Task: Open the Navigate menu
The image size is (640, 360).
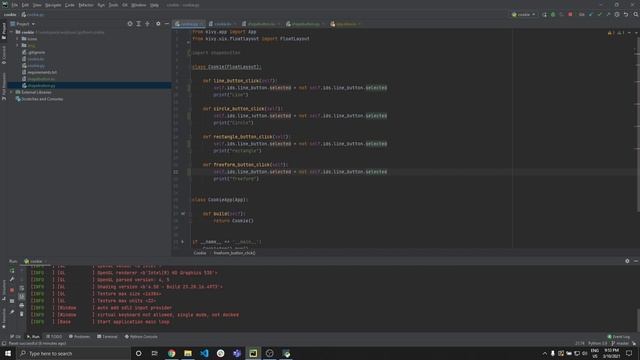Action: pos(53,5)
